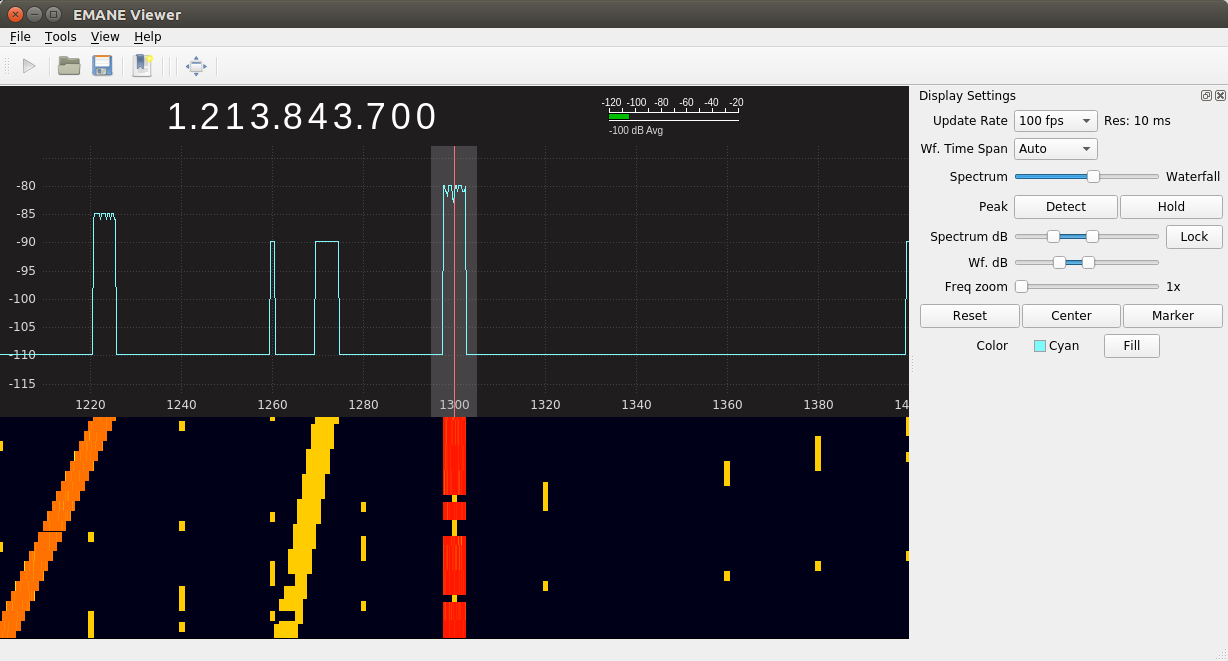Click the Wf. dB left slider handle

(x=1059, y=262)
